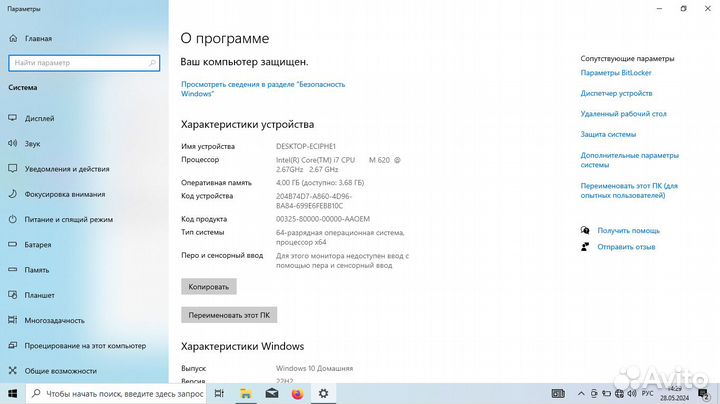This screenshot has width=720, height=404.
Task: Open the touch keyboard tray icon
Action: point(558,393)
